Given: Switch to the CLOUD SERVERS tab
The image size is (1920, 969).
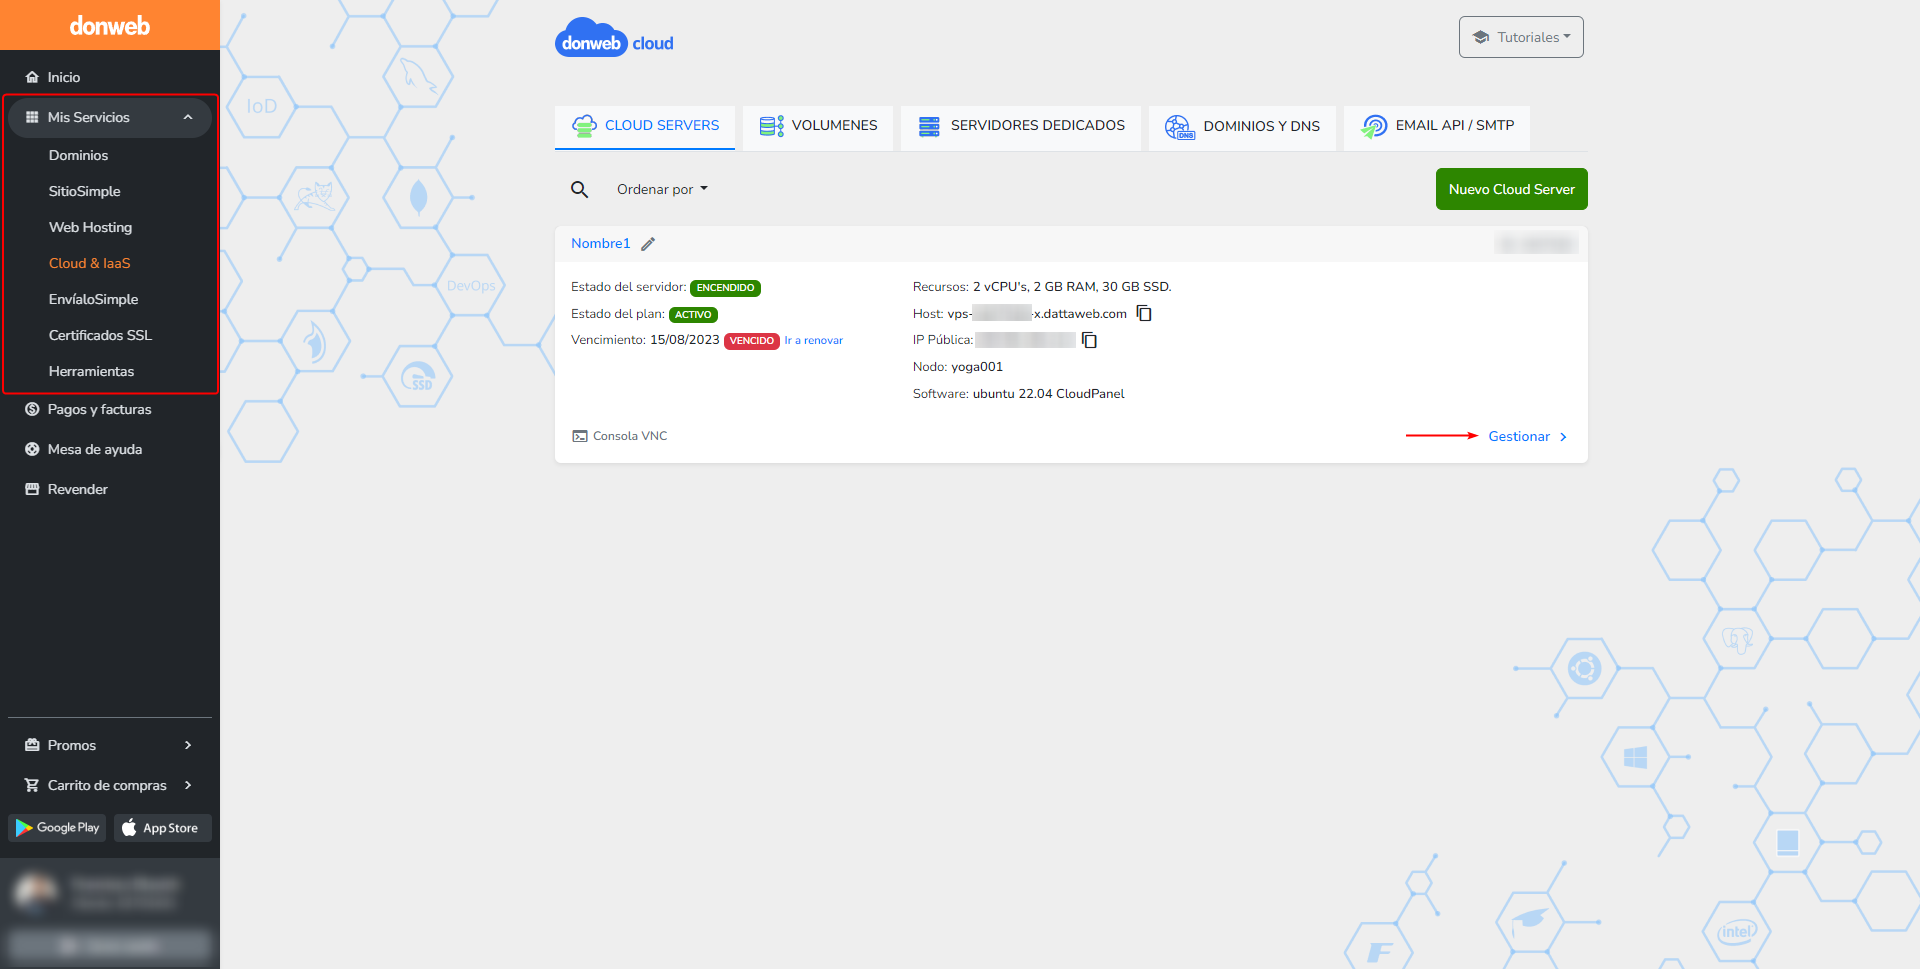Looking at the screenshot, I should click(x=645, y=126).
